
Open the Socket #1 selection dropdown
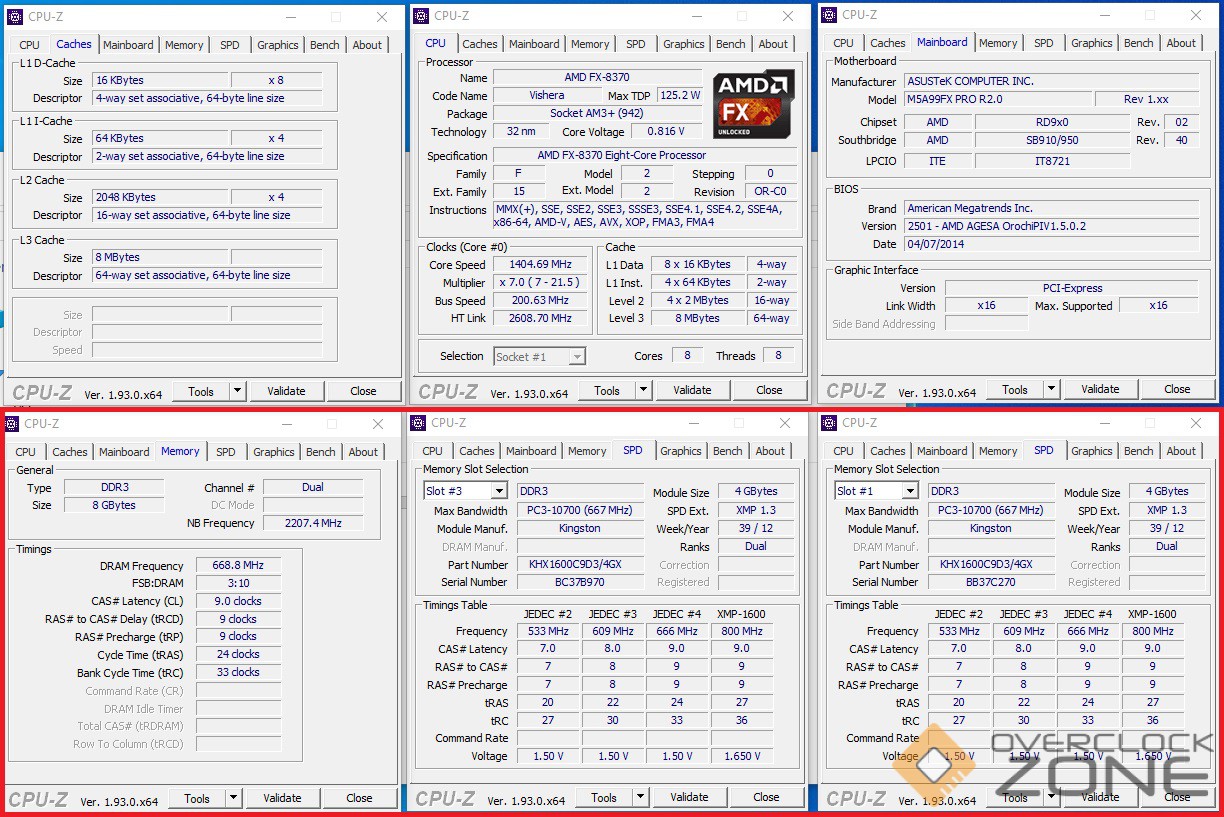[576, 356]
